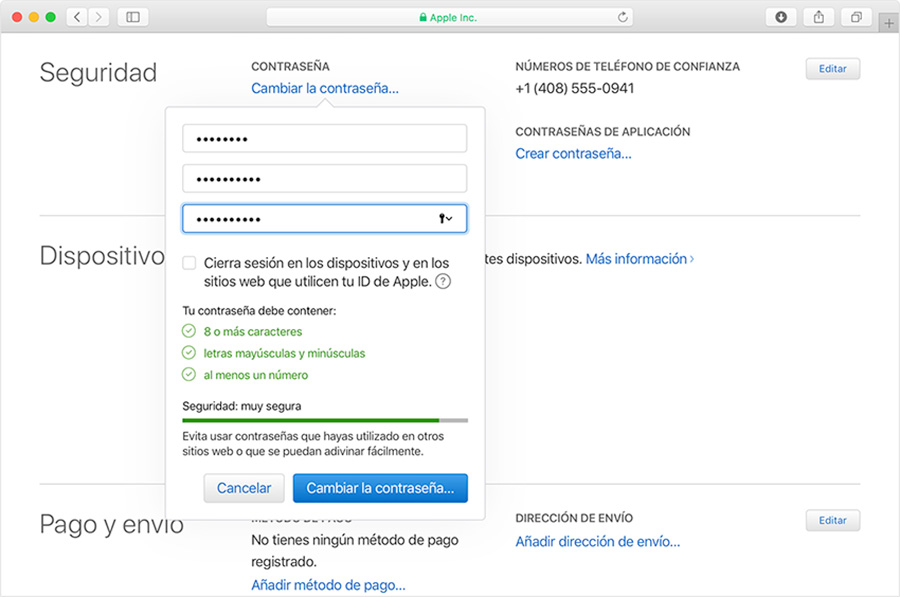
Task: Open the address bar dropdown reload control
Action: (621, 17)
